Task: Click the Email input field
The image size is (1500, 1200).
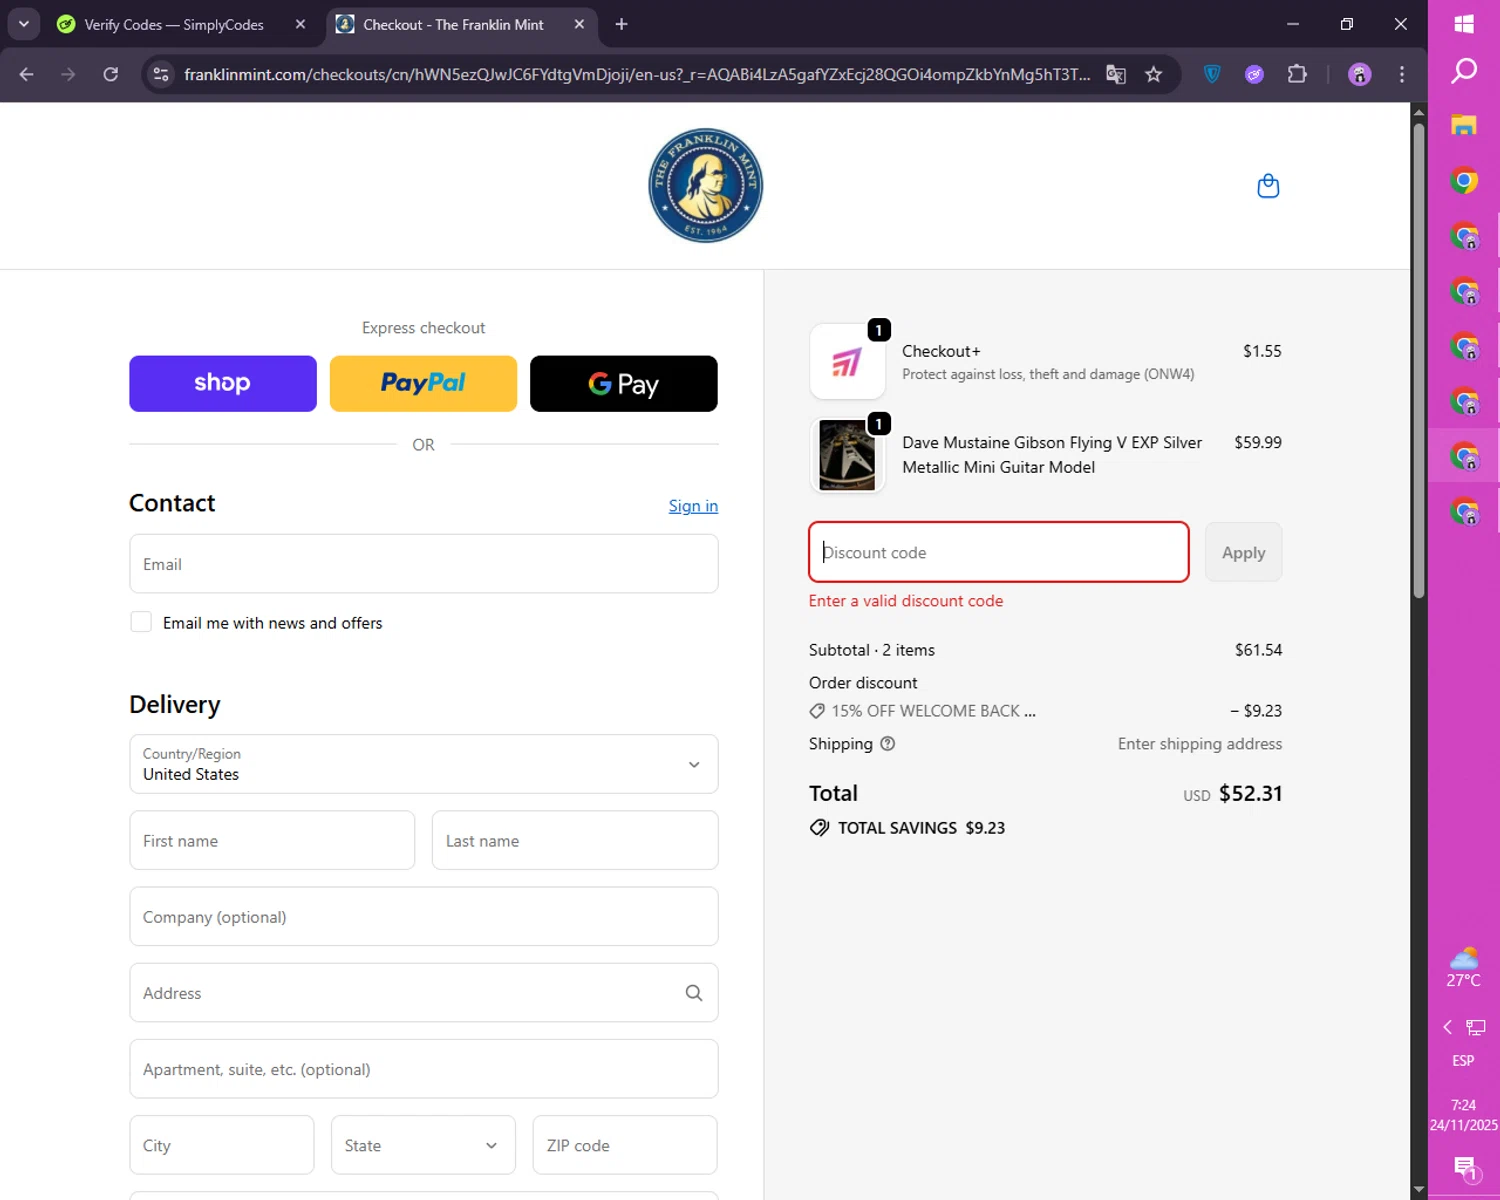Action: pyautogui.click(x=424, y=564)
